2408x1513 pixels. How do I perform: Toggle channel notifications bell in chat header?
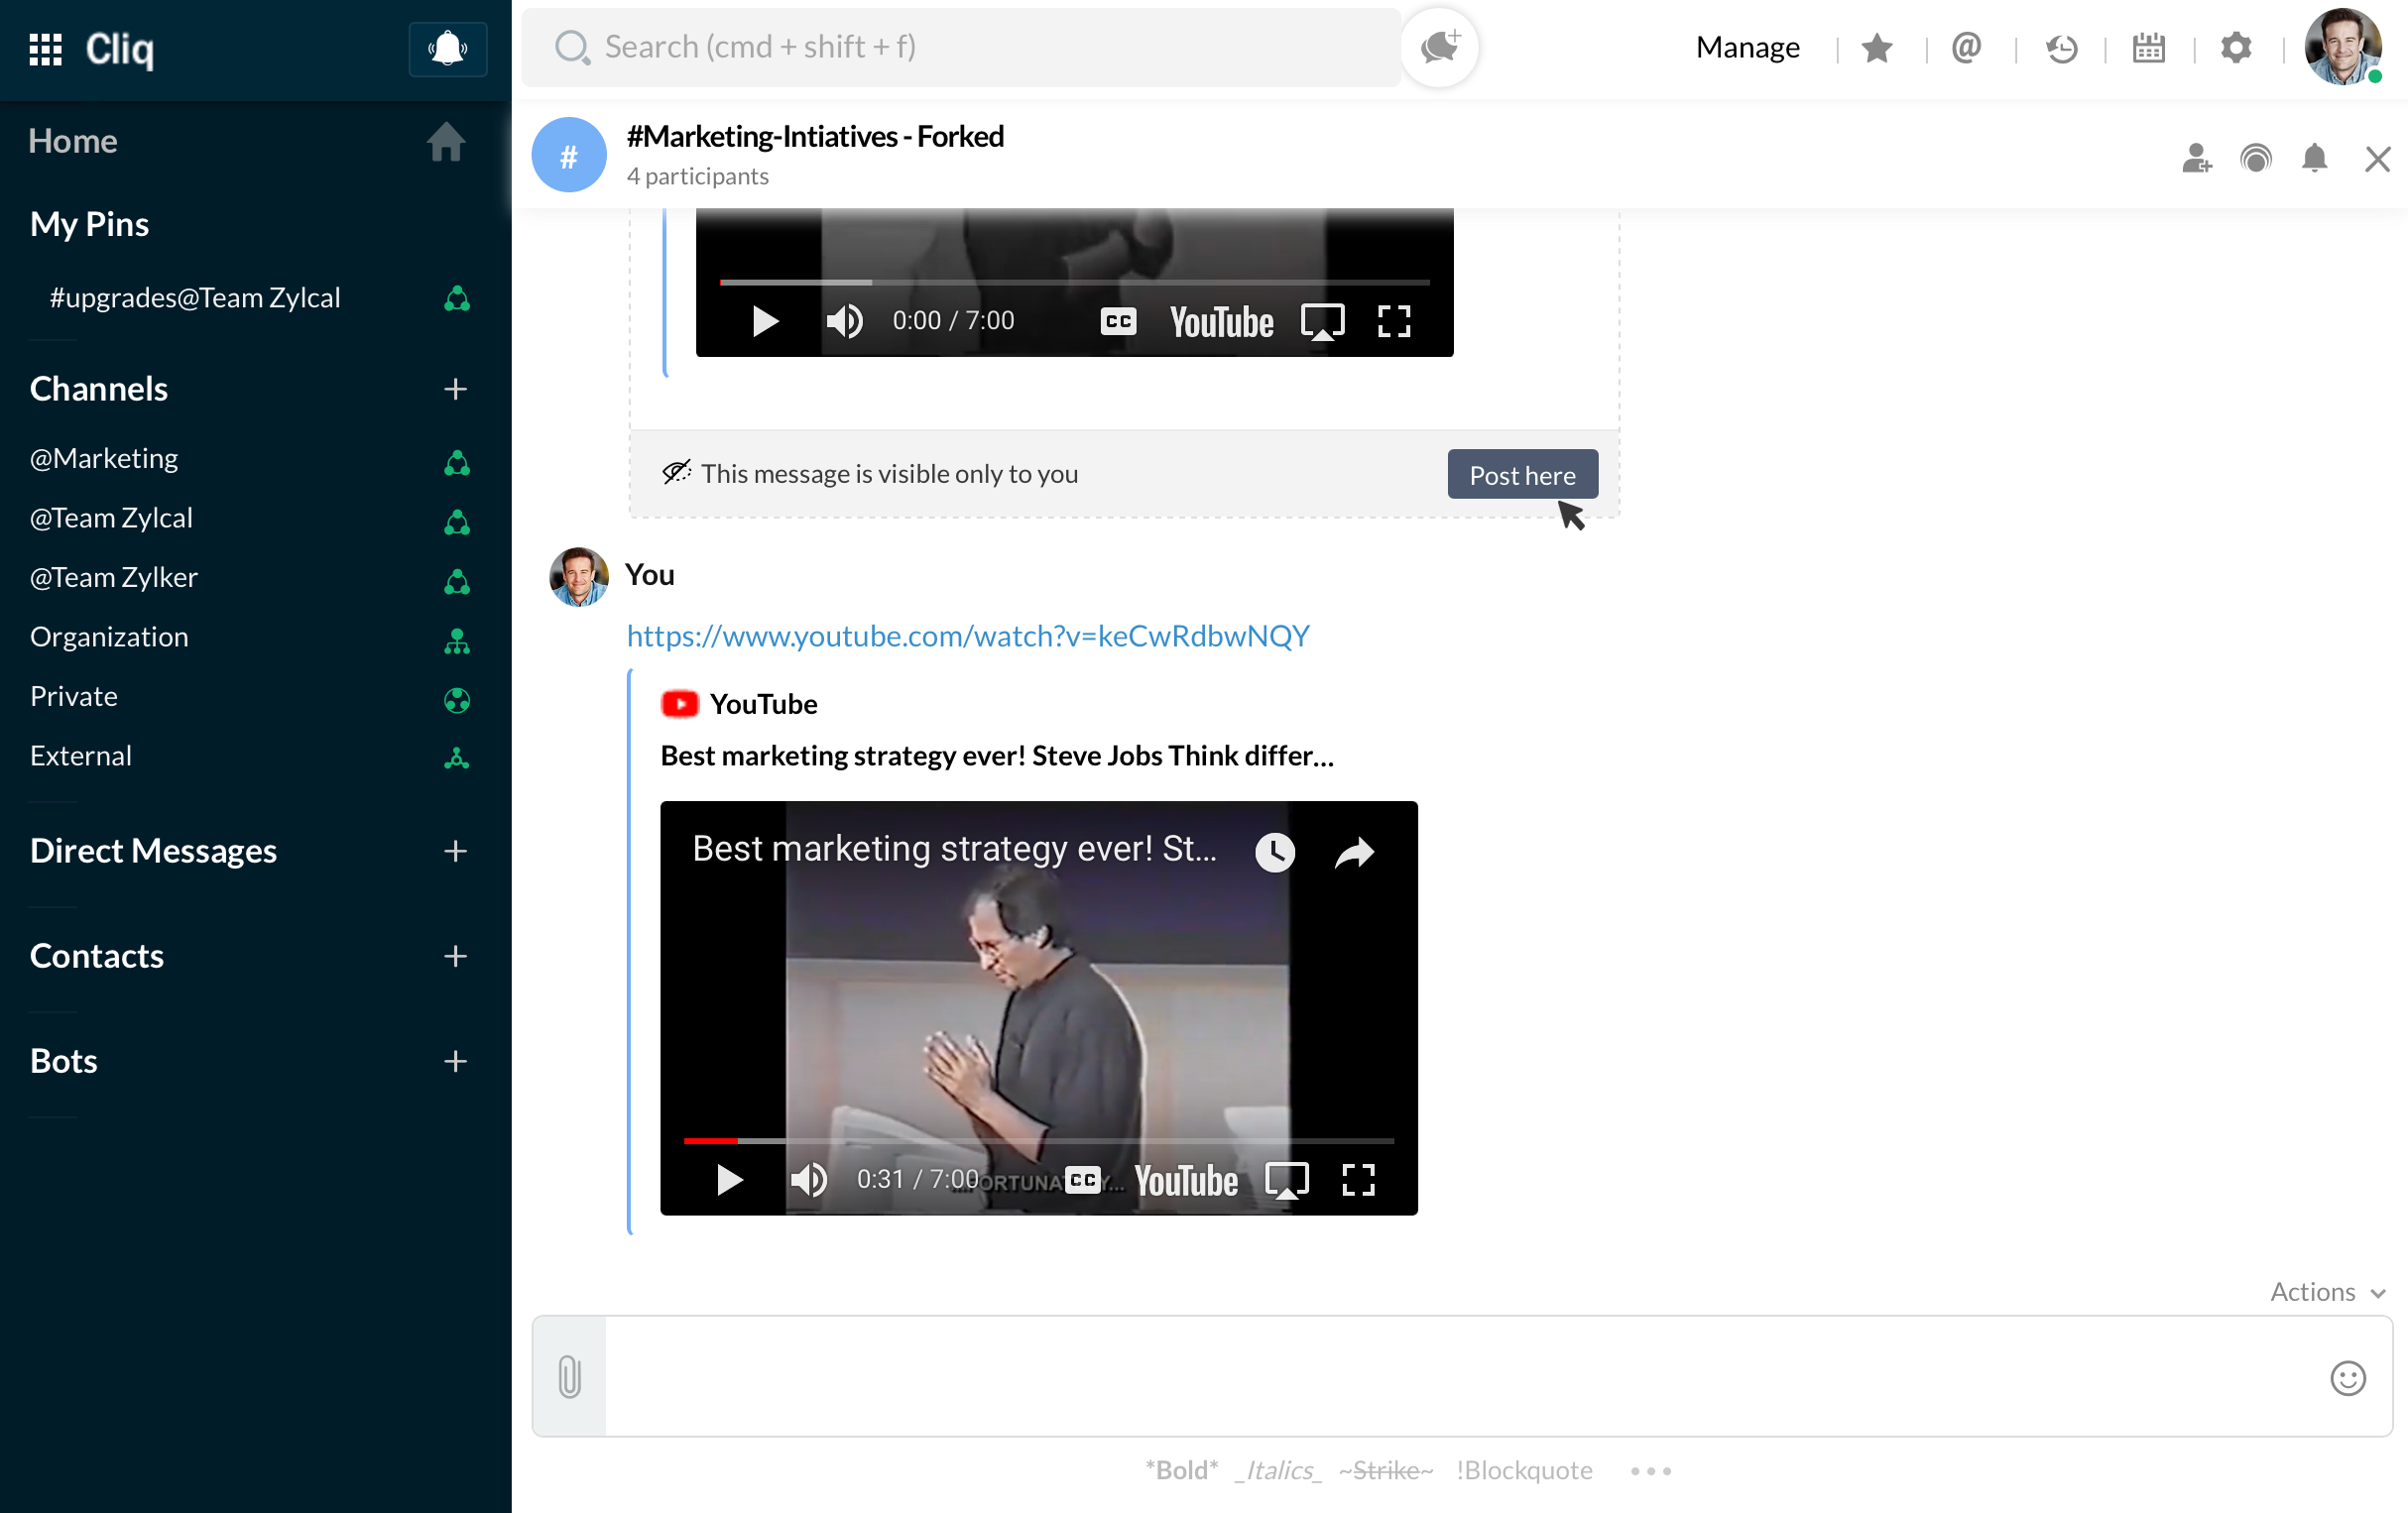2314,158
